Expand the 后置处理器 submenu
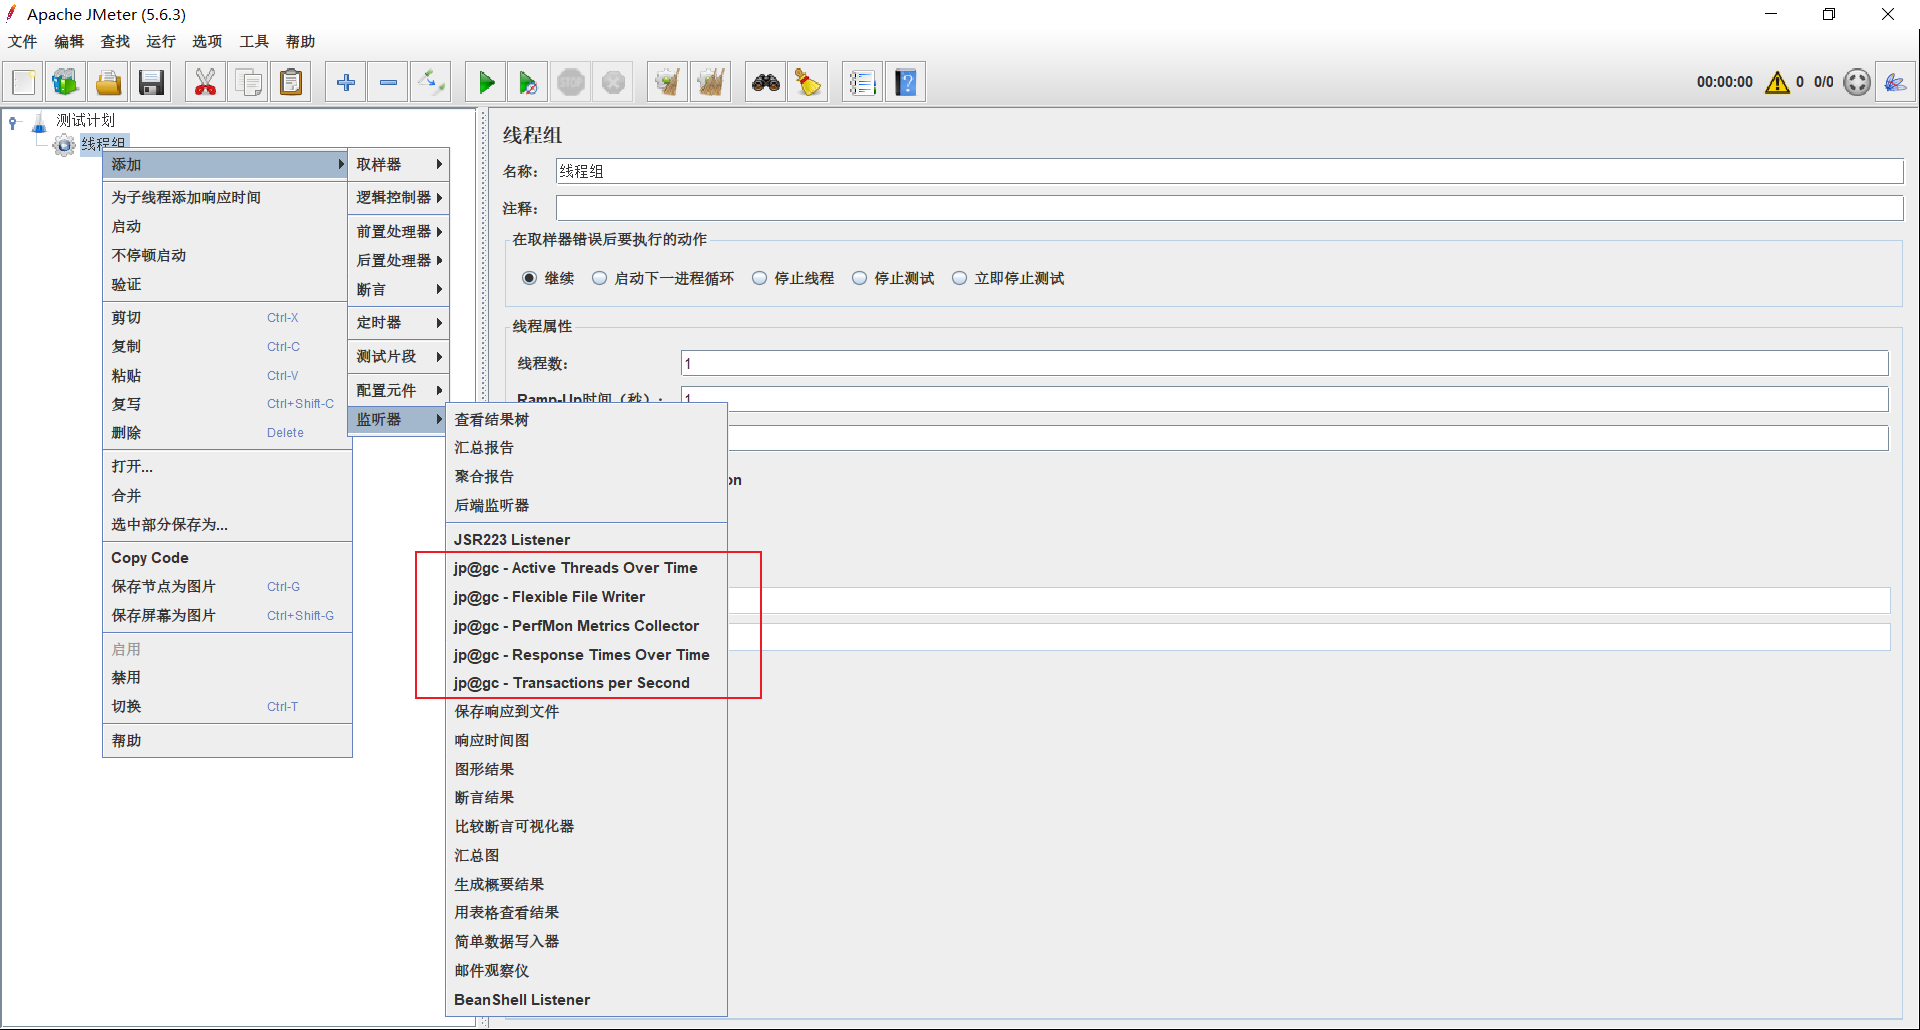Image resolution: width=1920 pixels, height=1030 pixels. (398, 260)
